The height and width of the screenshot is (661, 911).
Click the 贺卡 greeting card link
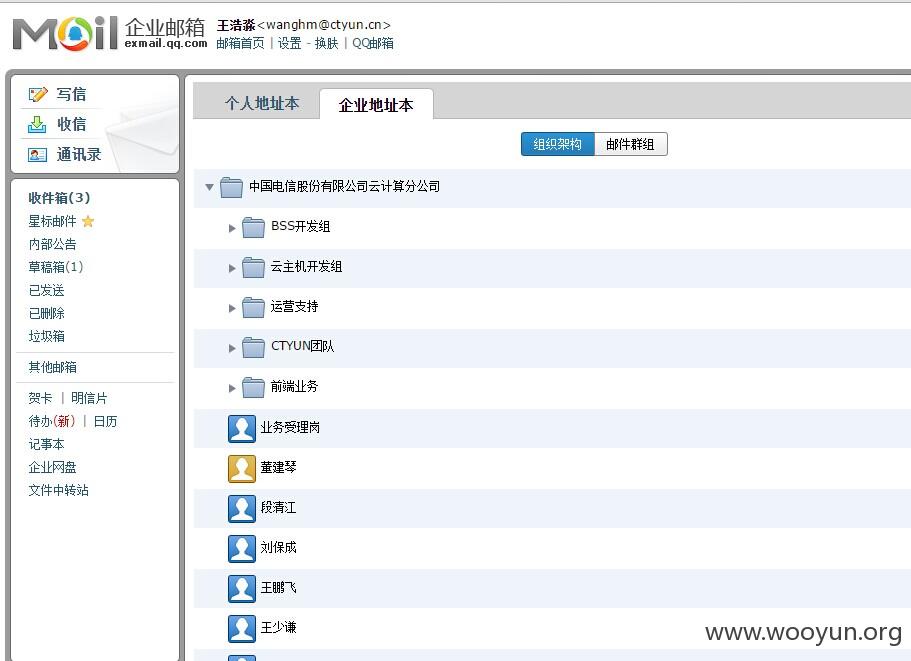click(x=40, y=398)
